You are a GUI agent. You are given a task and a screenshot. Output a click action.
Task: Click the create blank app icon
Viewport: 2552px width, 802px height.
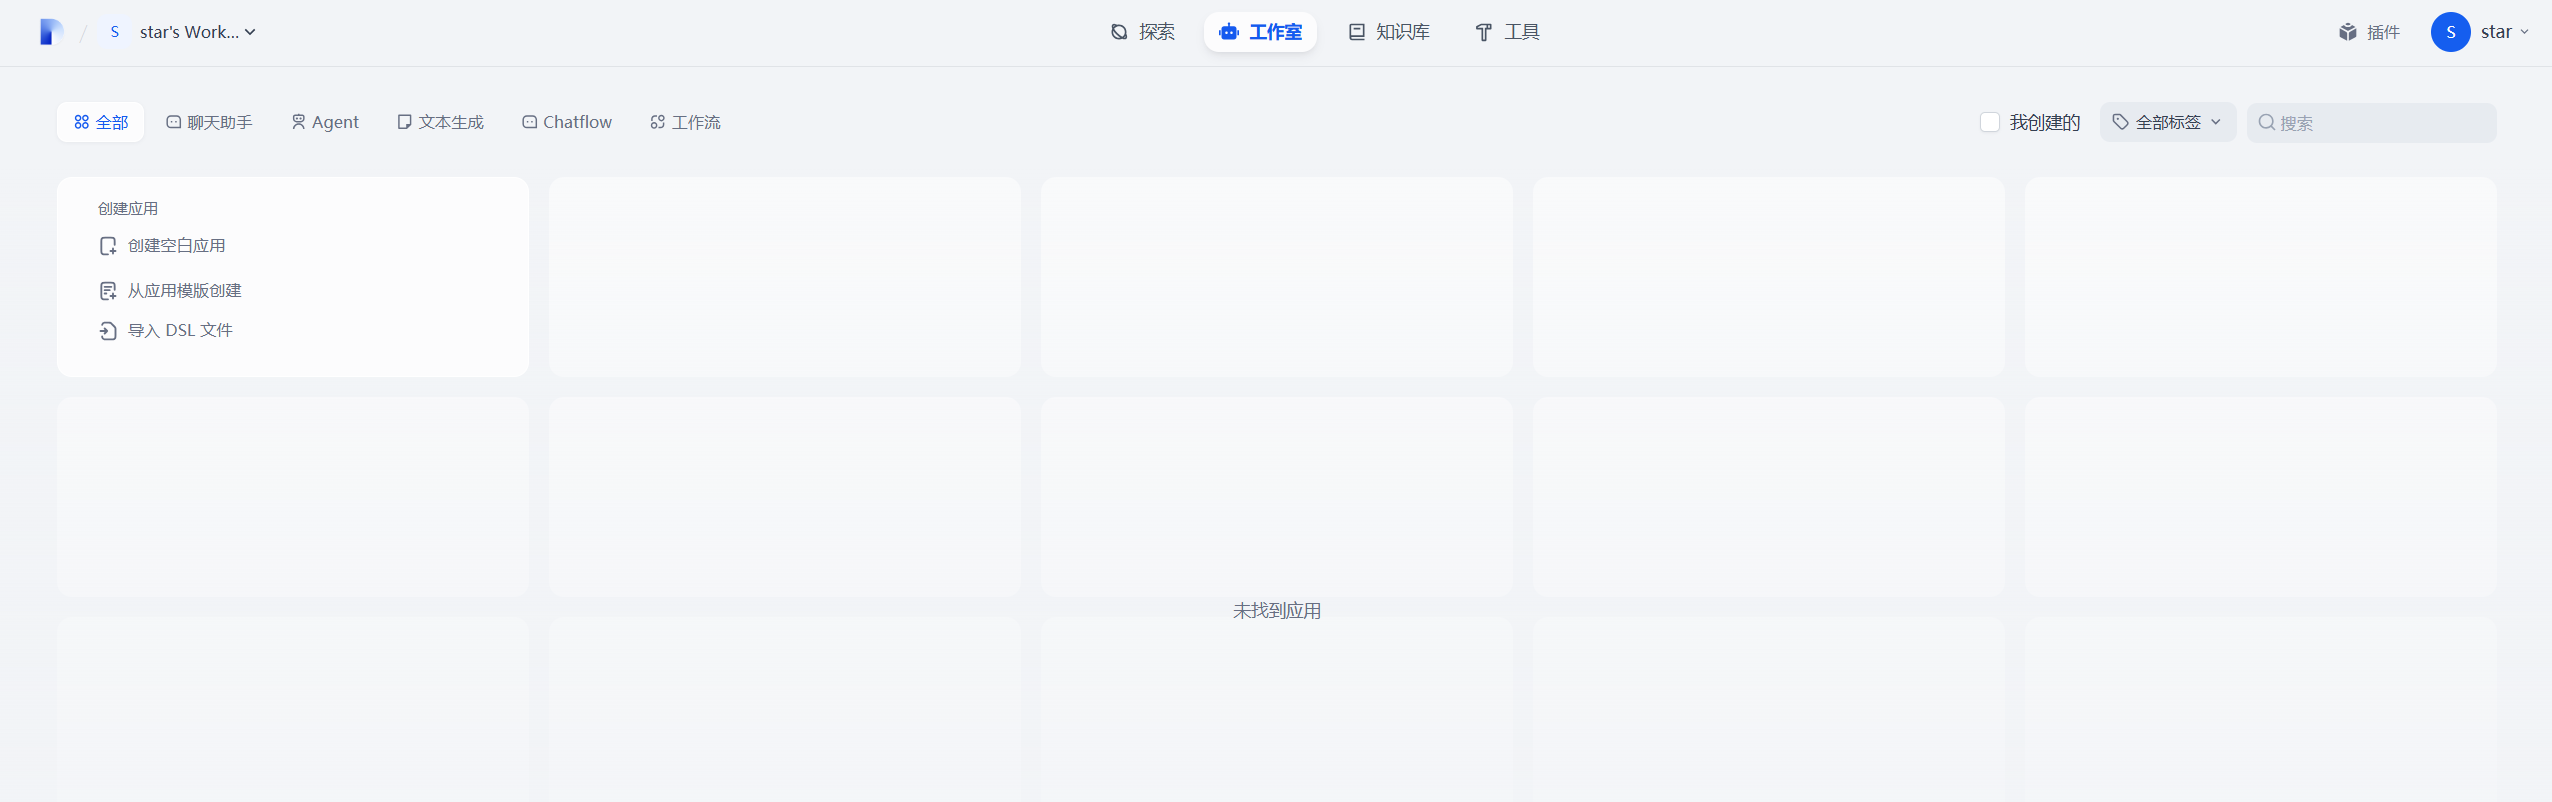coord(108,246)
